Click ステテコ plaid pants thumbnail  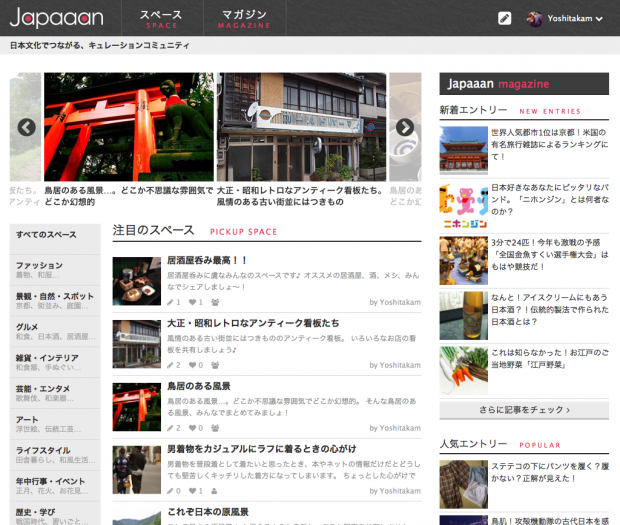pyautogui.click(x=463, y=484)
